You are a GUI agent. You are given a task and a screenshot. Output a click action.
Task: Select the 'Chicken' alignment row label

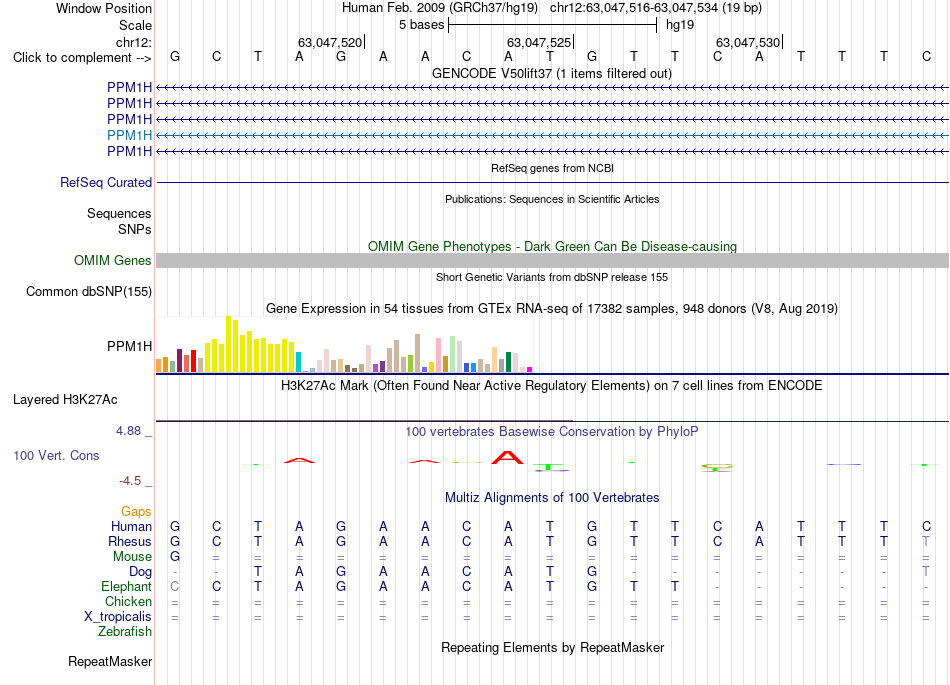tap(128, 601)
